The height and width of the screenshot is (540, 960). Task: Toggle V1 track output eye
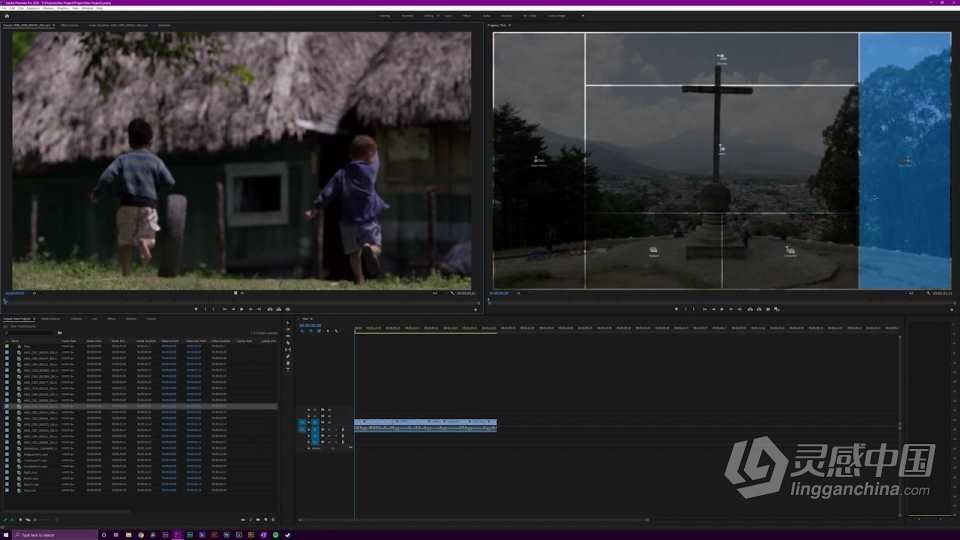click(329, 422)
